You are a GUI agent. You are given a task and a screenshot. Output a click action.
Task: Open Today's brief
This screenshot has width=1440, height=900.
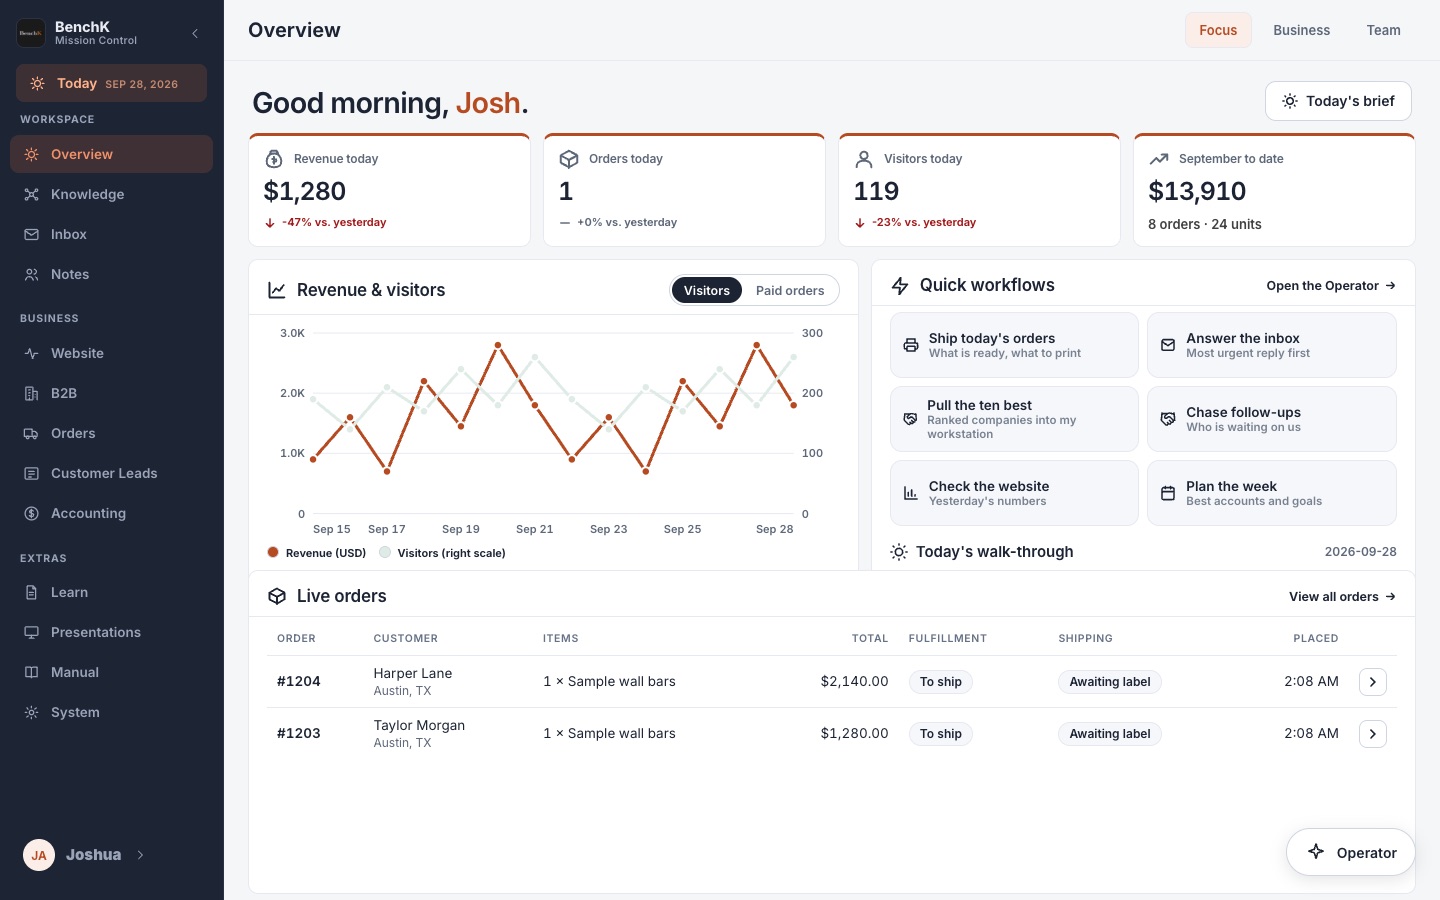pos(1338,101)
